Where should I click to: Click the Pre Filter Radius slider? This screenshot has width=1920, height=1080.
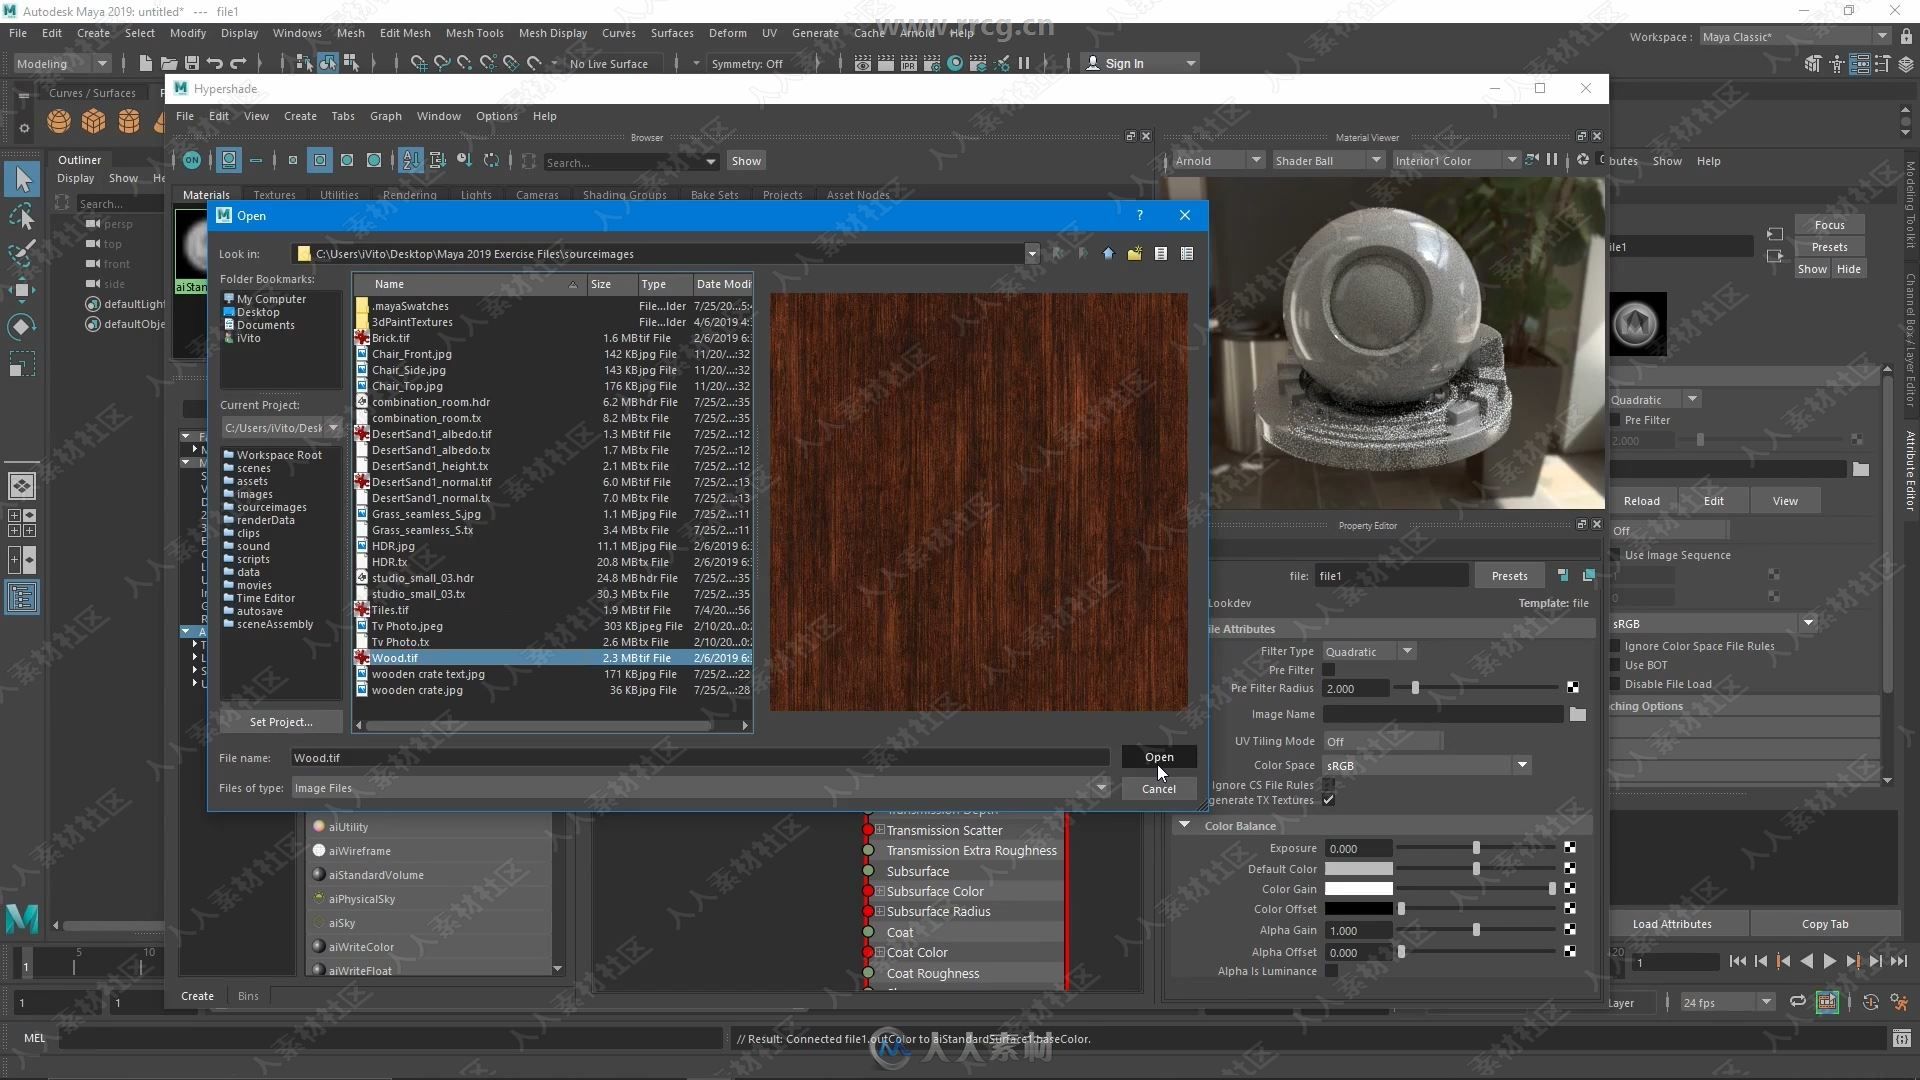click(x=1478, y=688)
